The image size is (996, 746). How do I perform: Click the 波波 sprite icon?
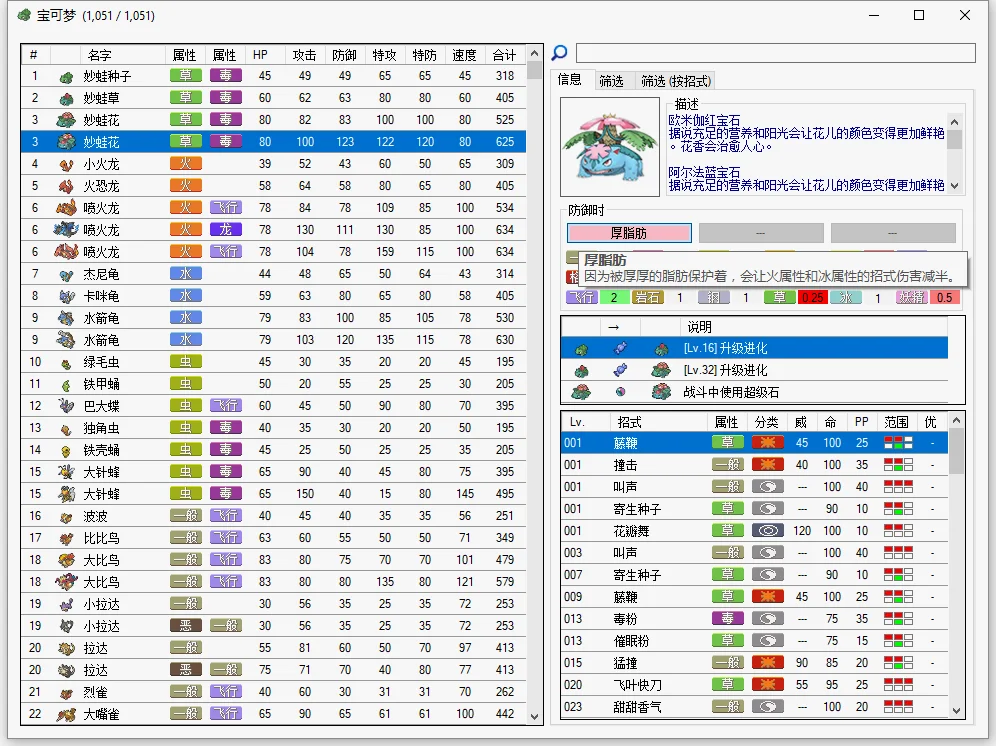(66, 517)
